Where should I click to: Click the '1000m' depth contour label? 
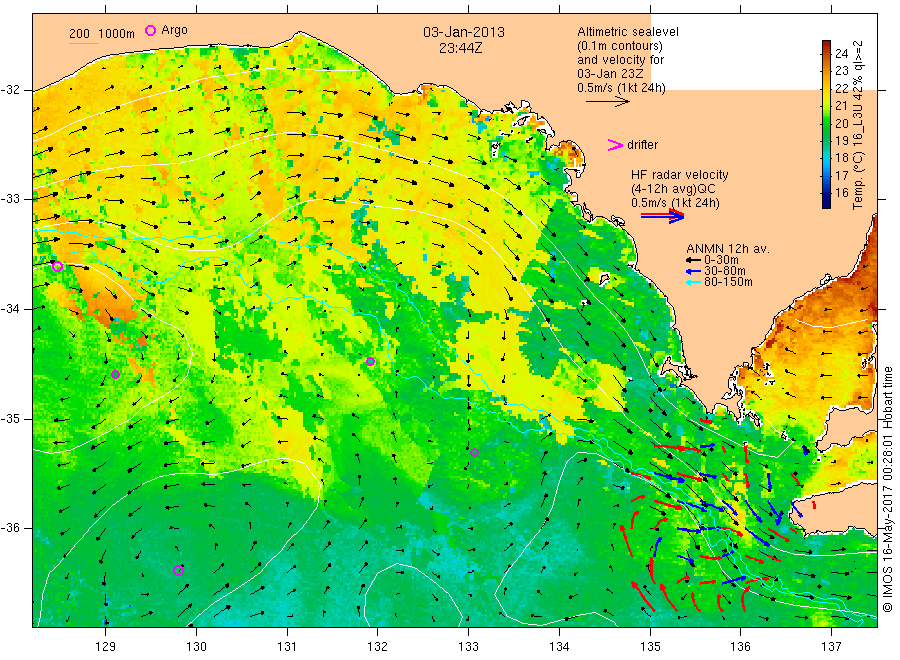117,34
